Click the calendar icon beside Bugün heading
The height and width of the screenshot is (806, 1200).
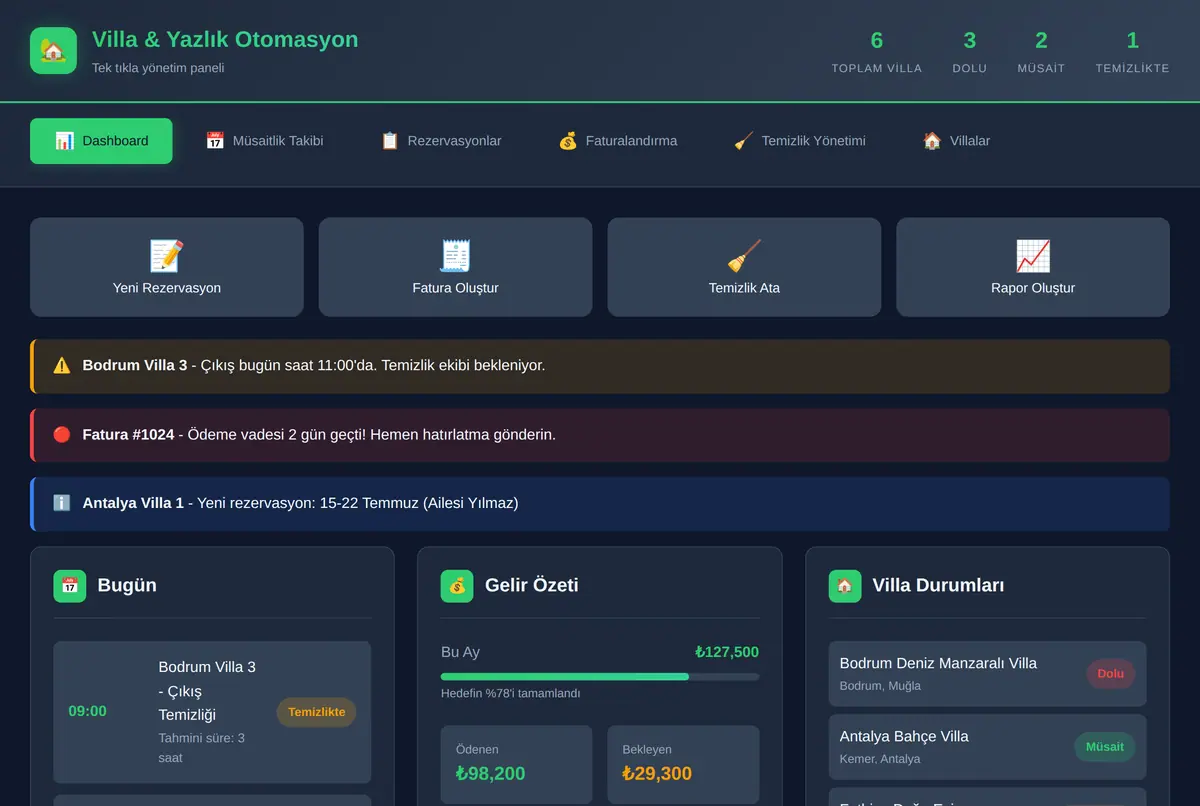[x=70, y=586]
